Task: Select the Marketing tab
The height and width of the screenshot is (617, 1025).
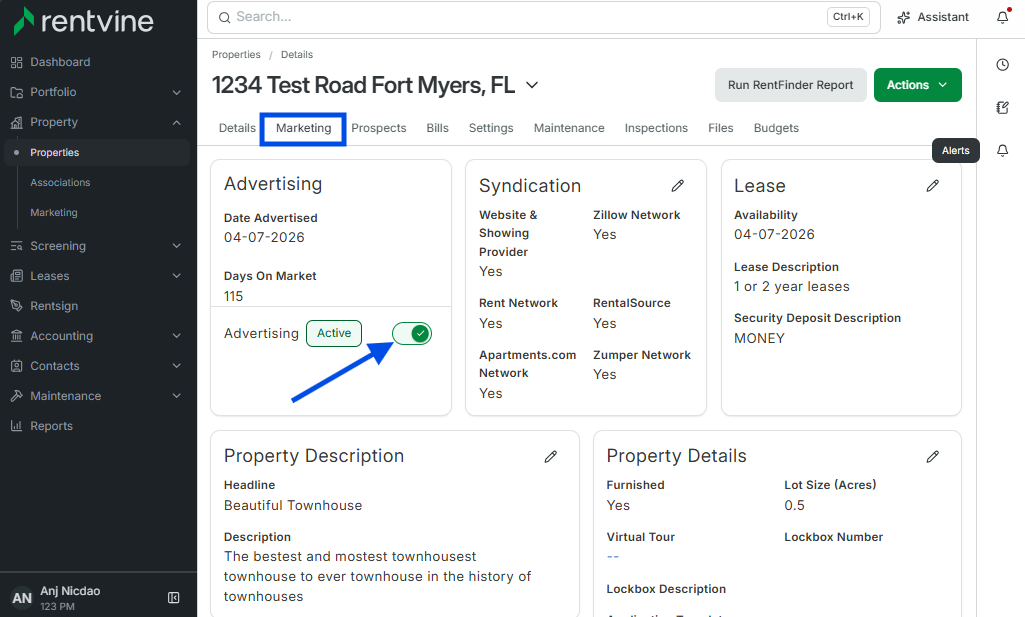Action: [x=303, y=128]
